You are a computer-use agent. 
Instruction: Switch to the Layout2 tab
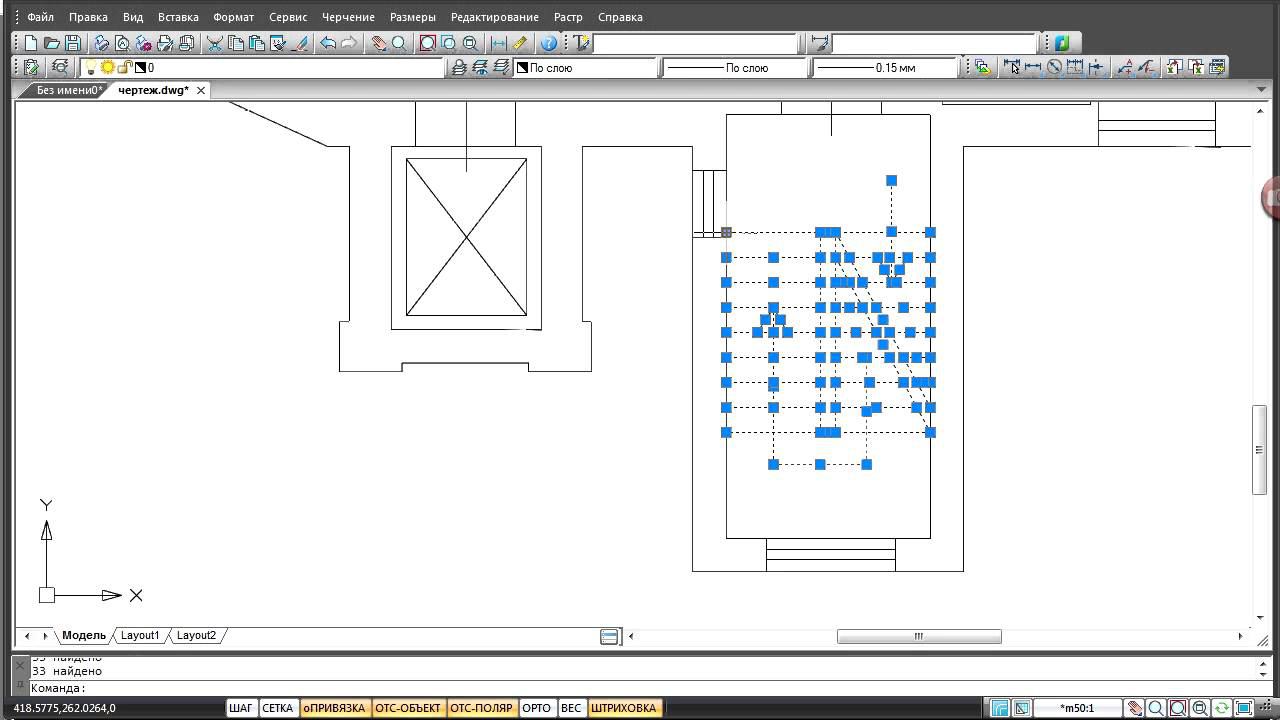tap(196, 635)
